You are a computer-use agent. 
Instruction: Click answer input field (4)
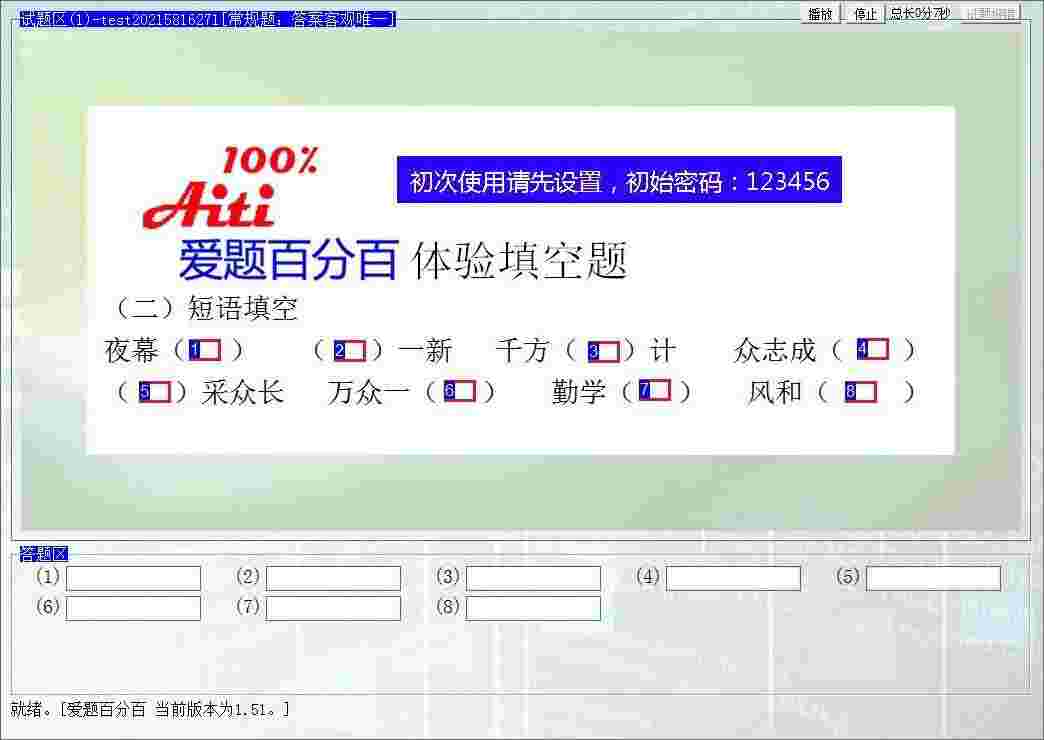point(735,577)
